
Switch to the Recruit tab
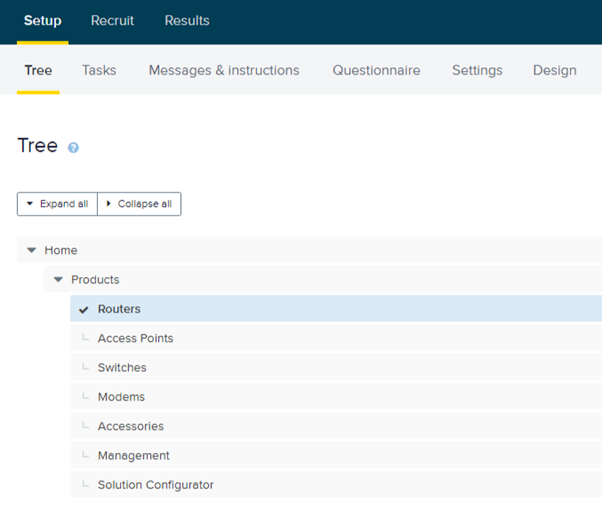[x=112, y=20]
